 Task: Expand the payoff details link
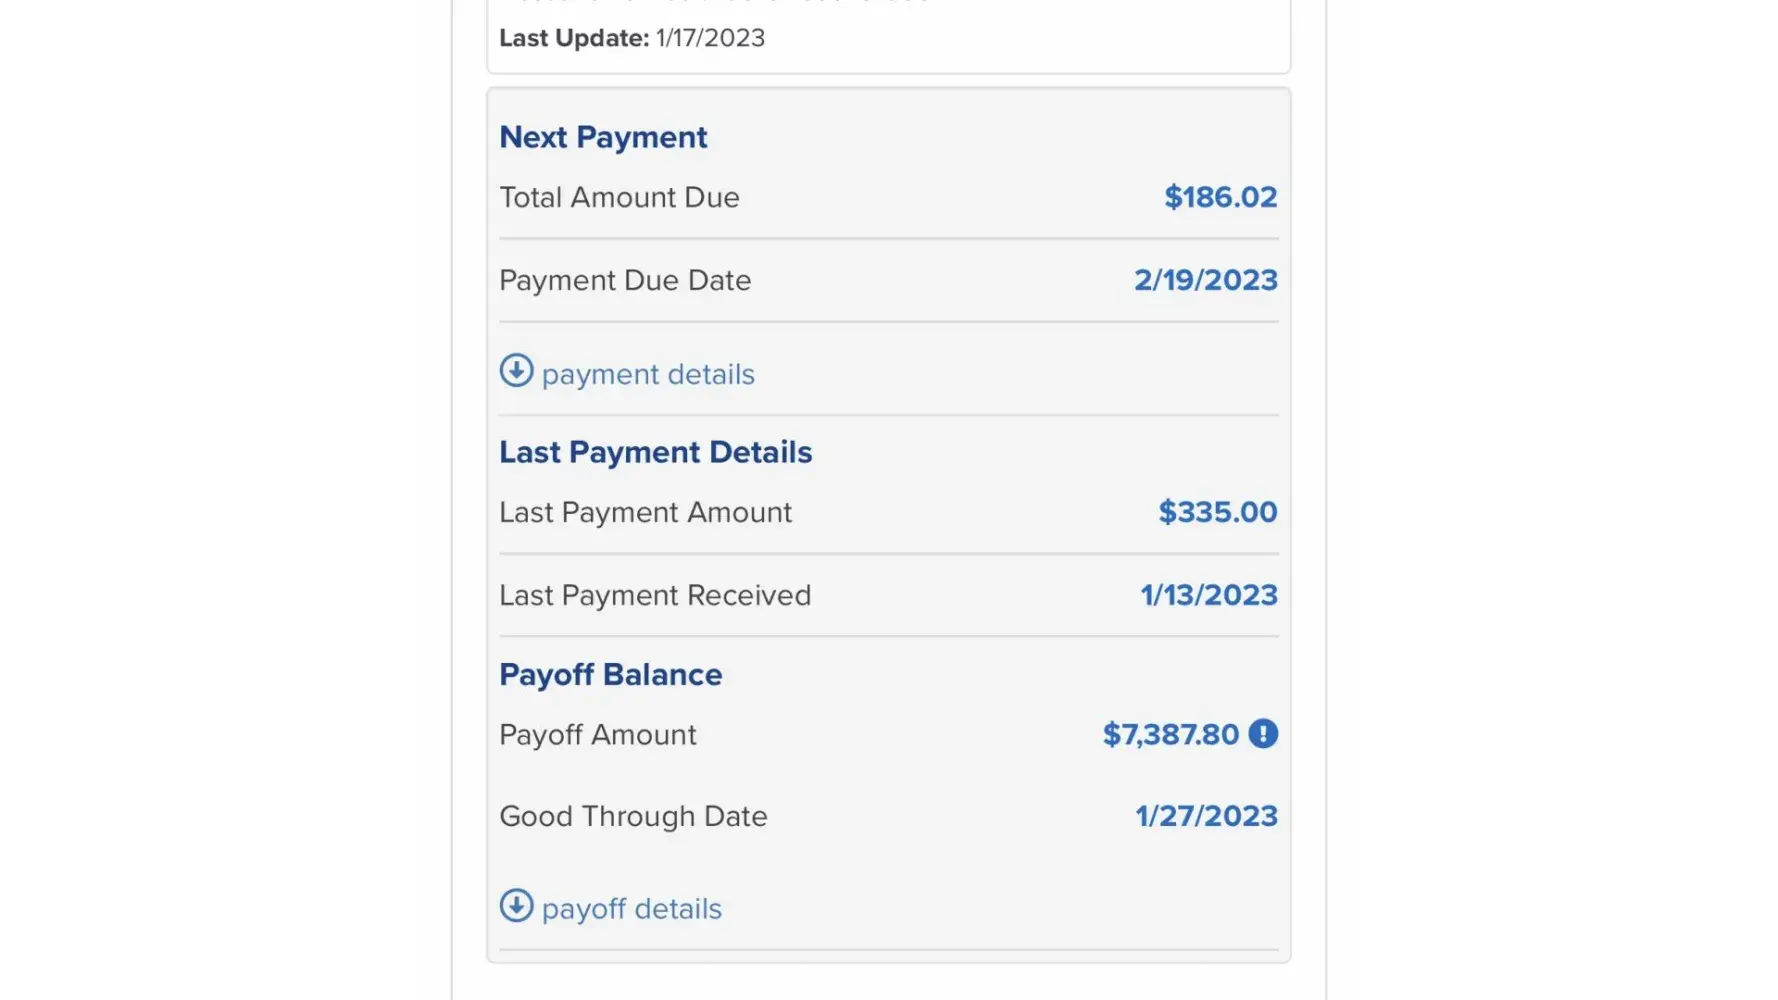tap(631, 909)
